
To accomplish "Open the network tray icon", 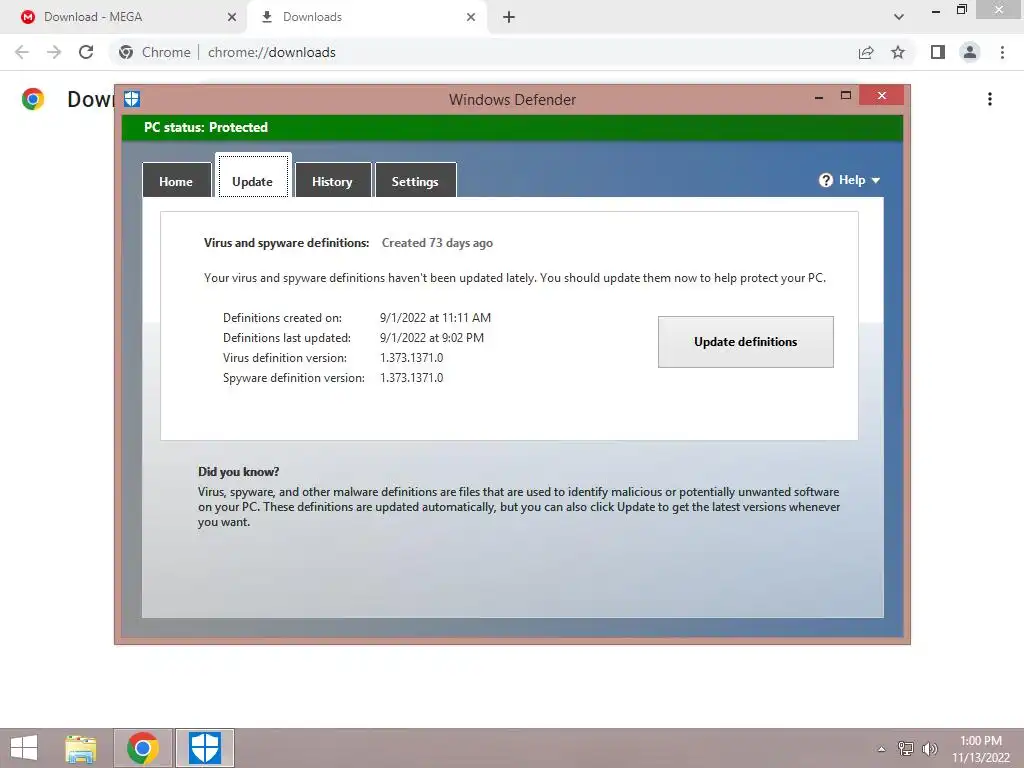I will pyautogui.click(x=905, y=749).
